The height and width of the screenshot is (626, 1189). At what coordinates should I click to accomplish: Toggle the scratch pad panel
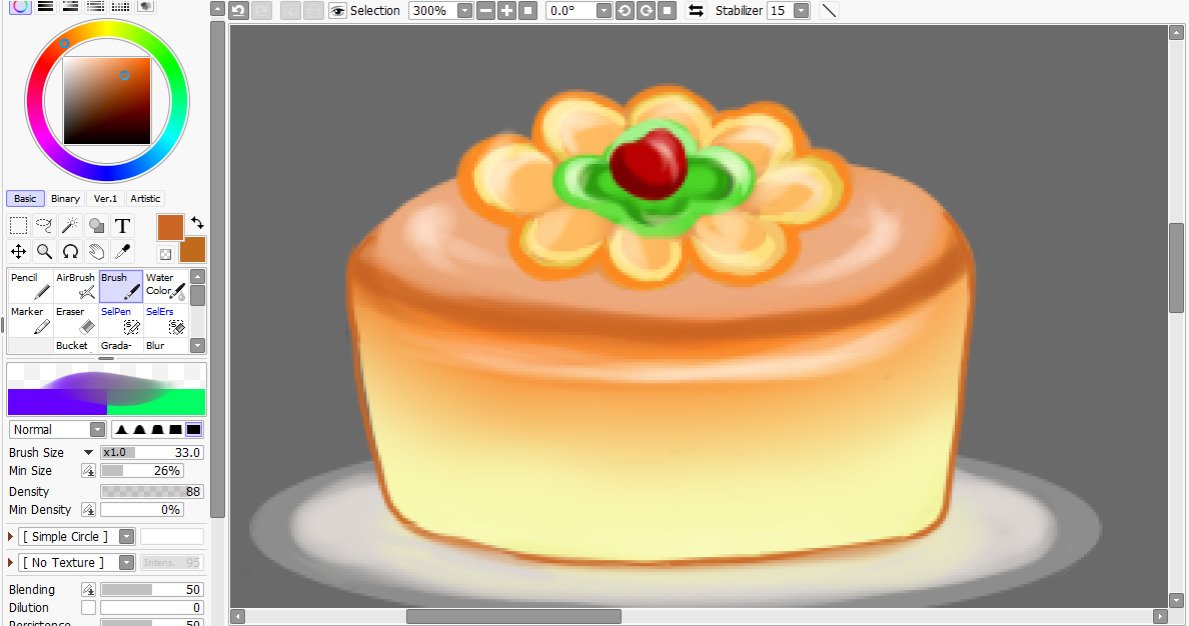pyautogui.click(x=146, y=7)
